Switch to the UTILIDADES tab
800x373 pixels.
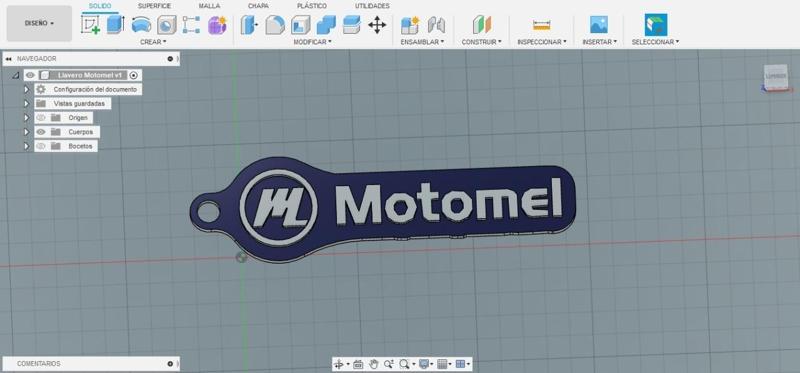(372, 6)
